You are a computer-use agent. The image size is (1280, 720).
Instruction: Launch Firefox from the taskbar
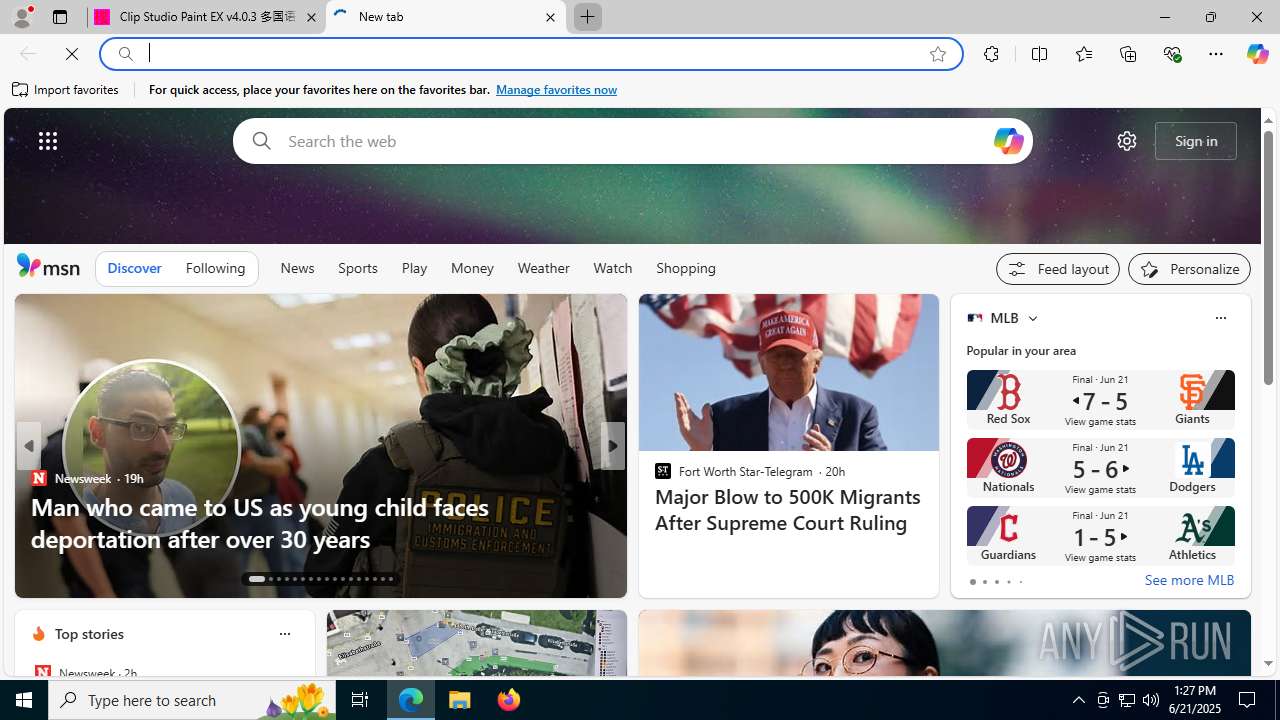tap(508, 700)
